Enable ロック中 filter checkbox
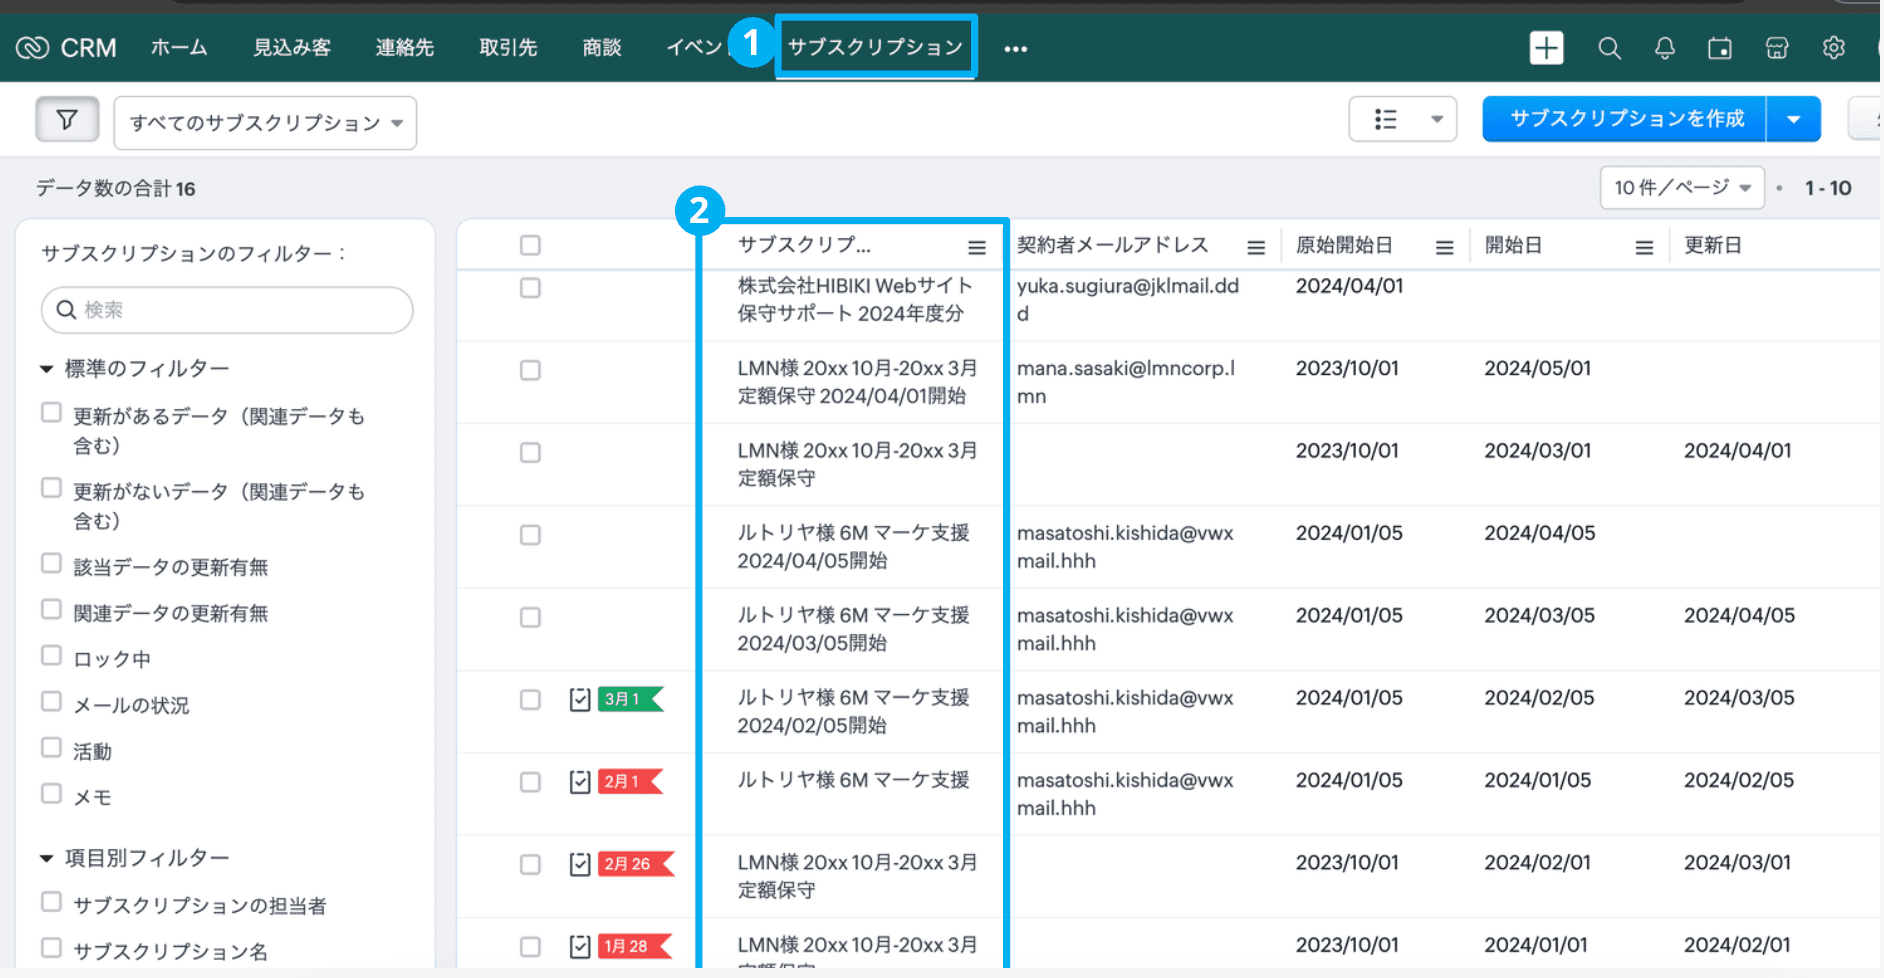Image resolution: width=1884 pixels, height=978 pixels. coord(51,655)
